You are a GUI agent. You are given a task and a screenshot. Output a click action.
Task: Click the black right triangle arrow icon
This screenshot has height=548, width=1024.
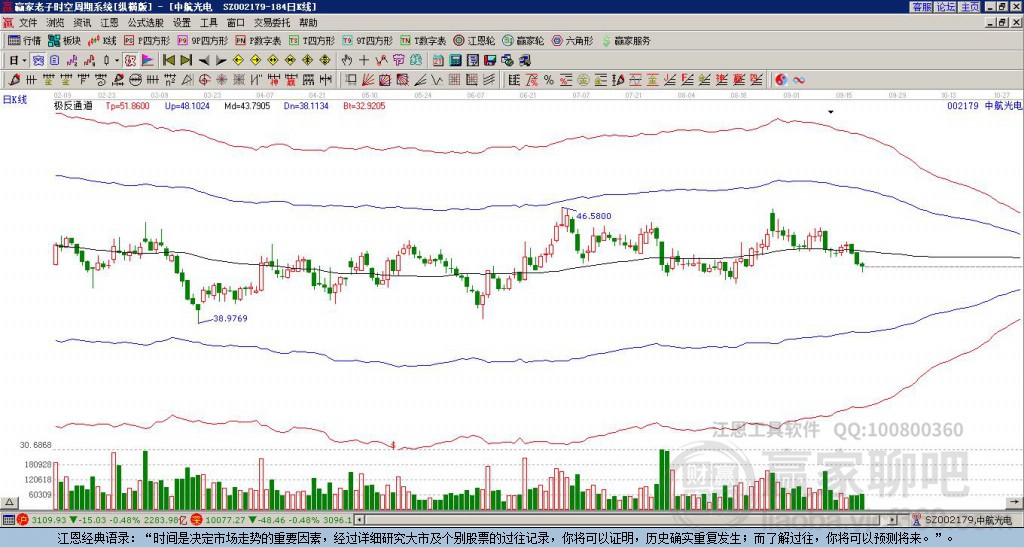tap(221, 61)
